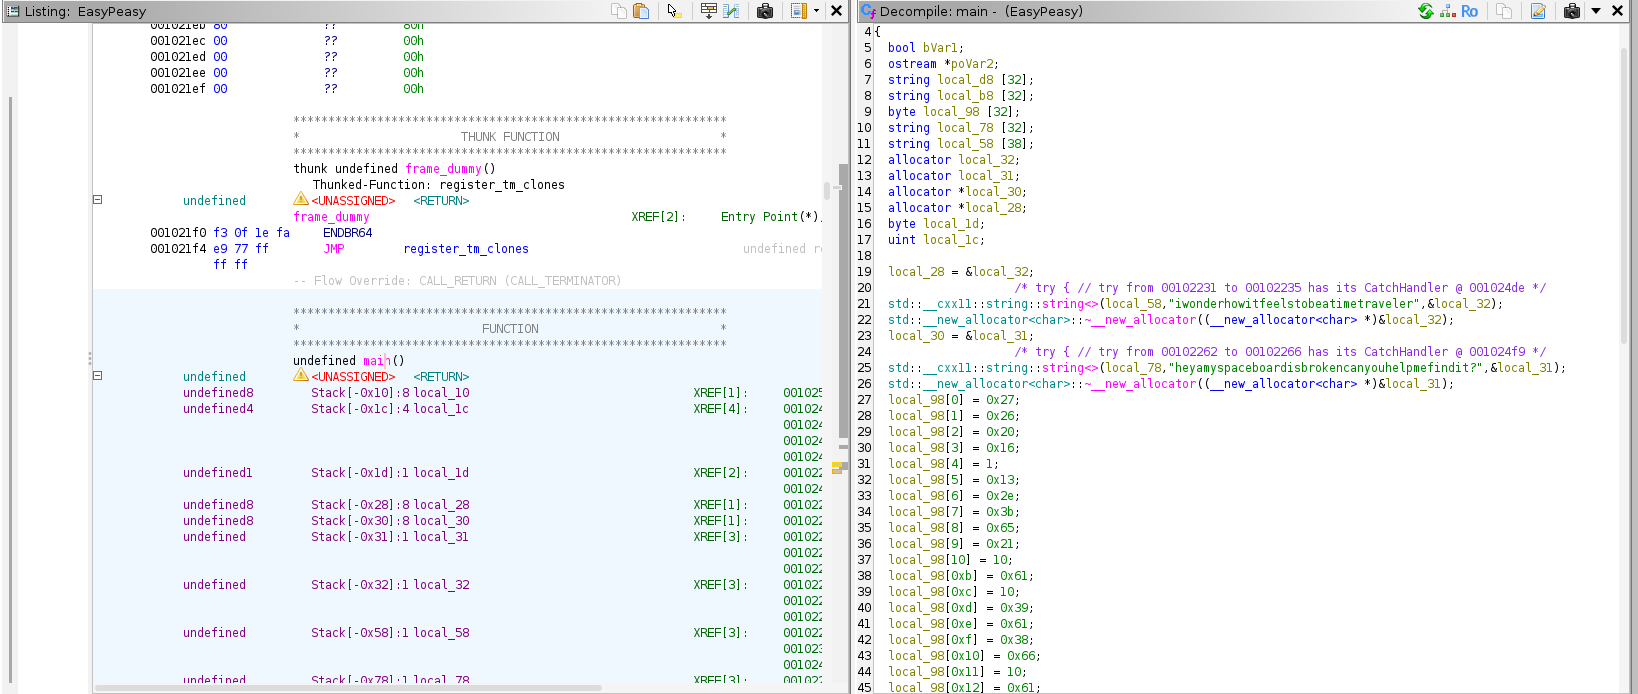Re-decompile the function with the green refresh icon
Viewport: 1638px width, 694px height.
pyautogui.click(x=1425, y=11)
